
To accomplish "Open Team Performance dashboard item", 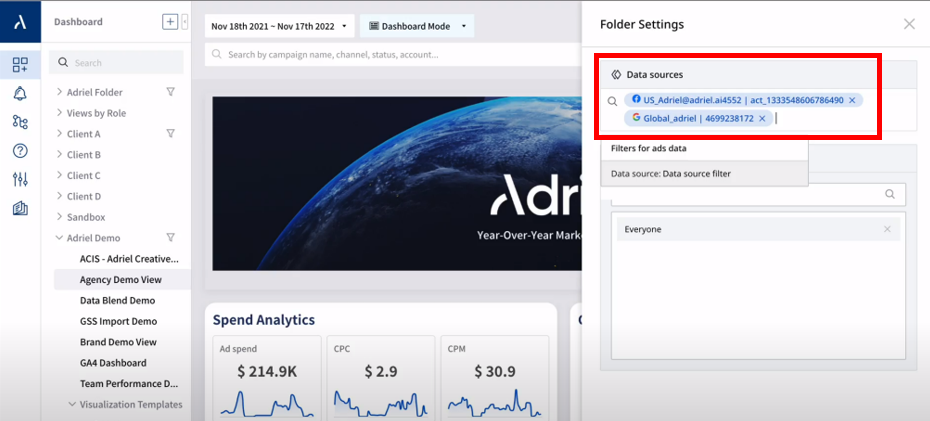I will pyautogui.click(x=129, y=383).
